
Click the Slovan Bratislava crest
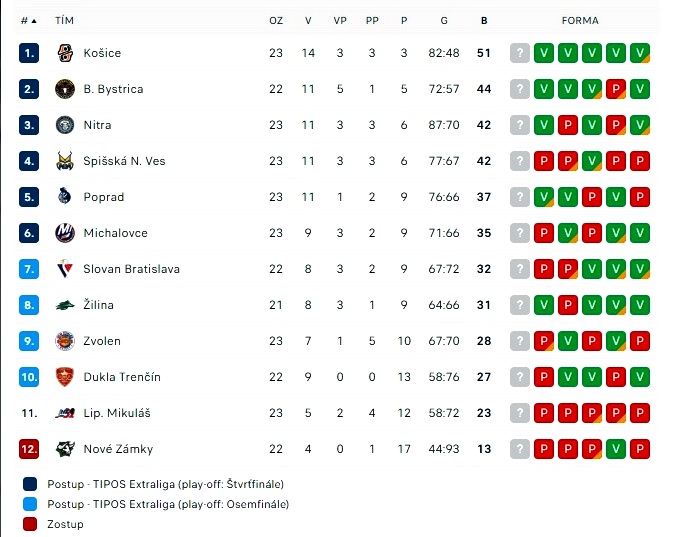[x=65, y=269]
